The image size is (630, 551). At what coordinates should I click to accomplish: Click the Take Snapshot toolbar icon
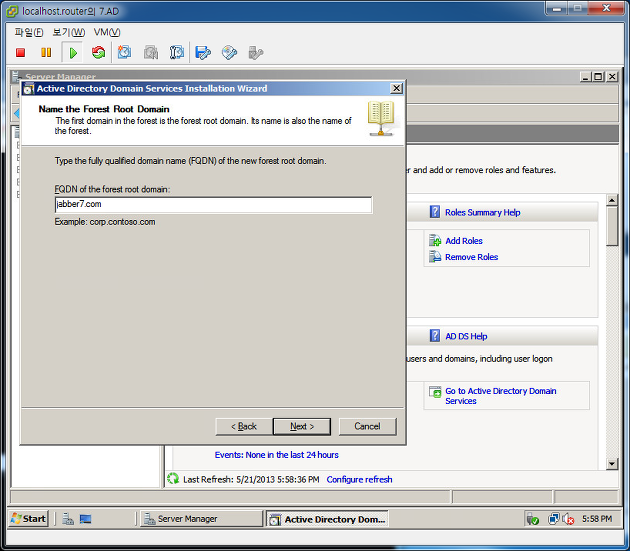[x=125, y=53]
